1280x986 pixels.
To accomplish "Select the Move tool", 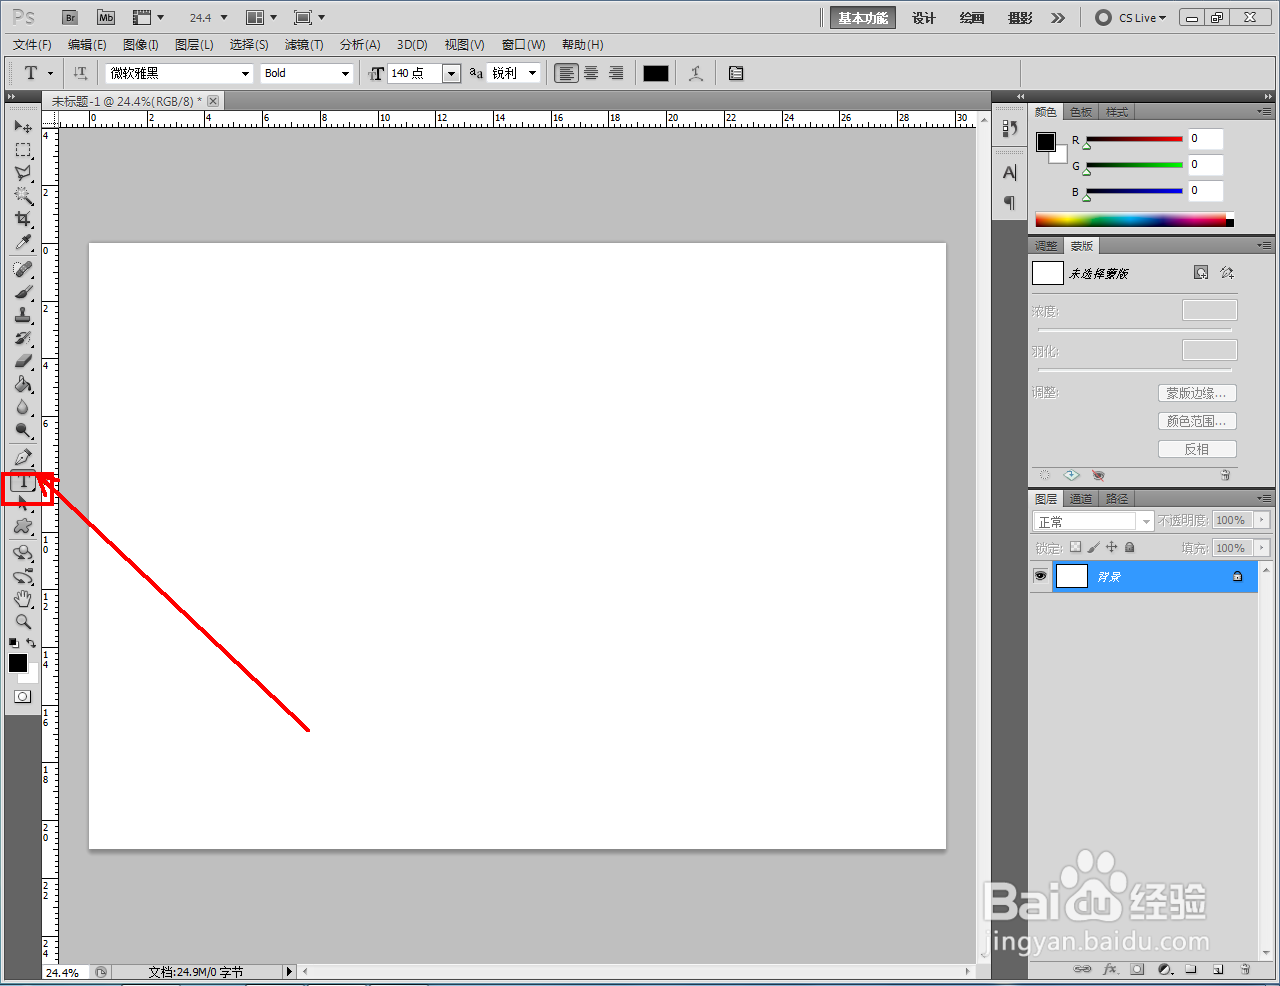I will pyautogui.click(x=23, y=127).
